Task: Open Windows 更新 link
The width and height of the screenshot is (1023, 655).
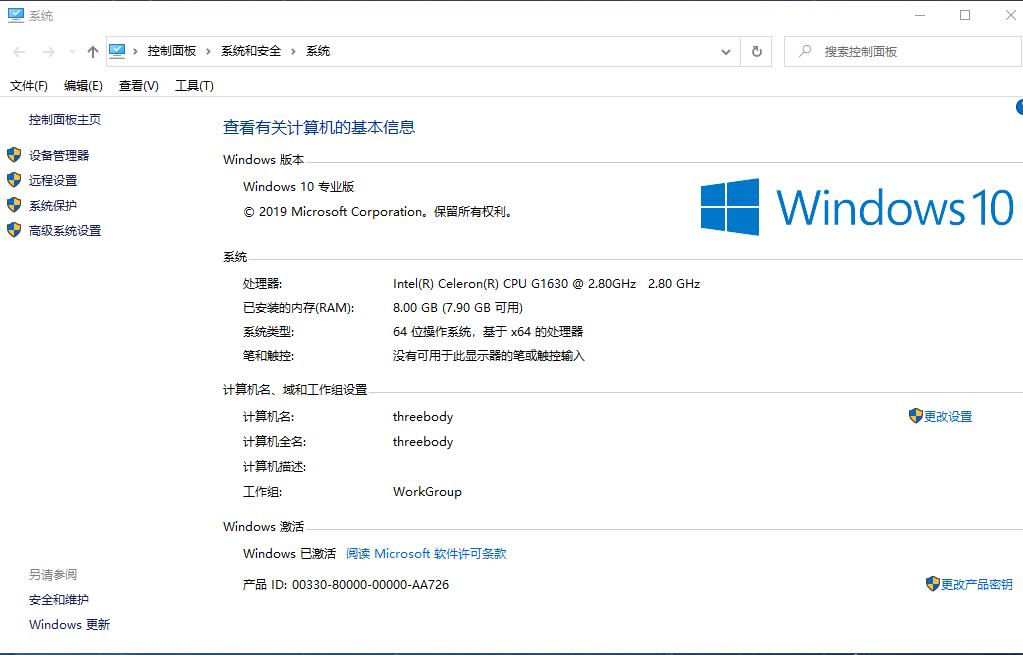Action: coord(69,624)
